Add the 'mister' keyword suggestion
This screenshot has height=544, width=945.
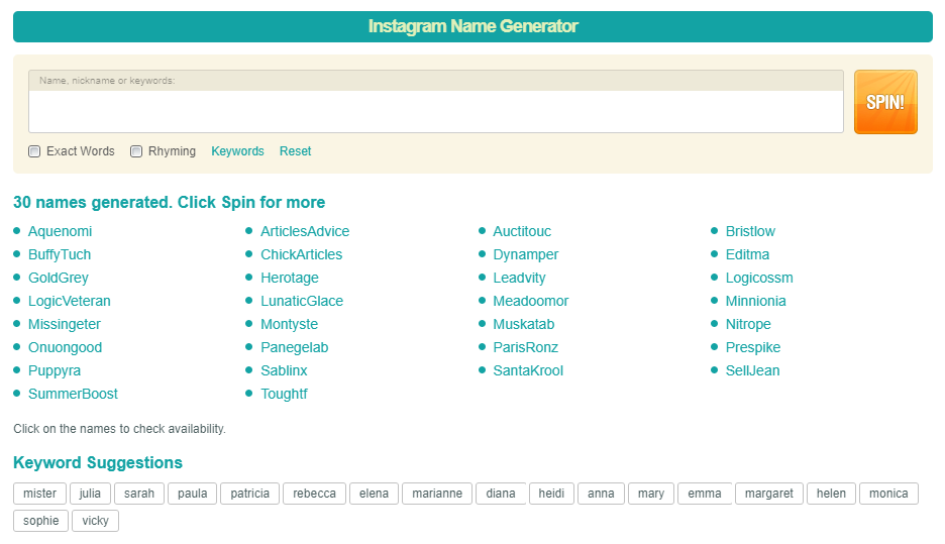click(40, 493)
